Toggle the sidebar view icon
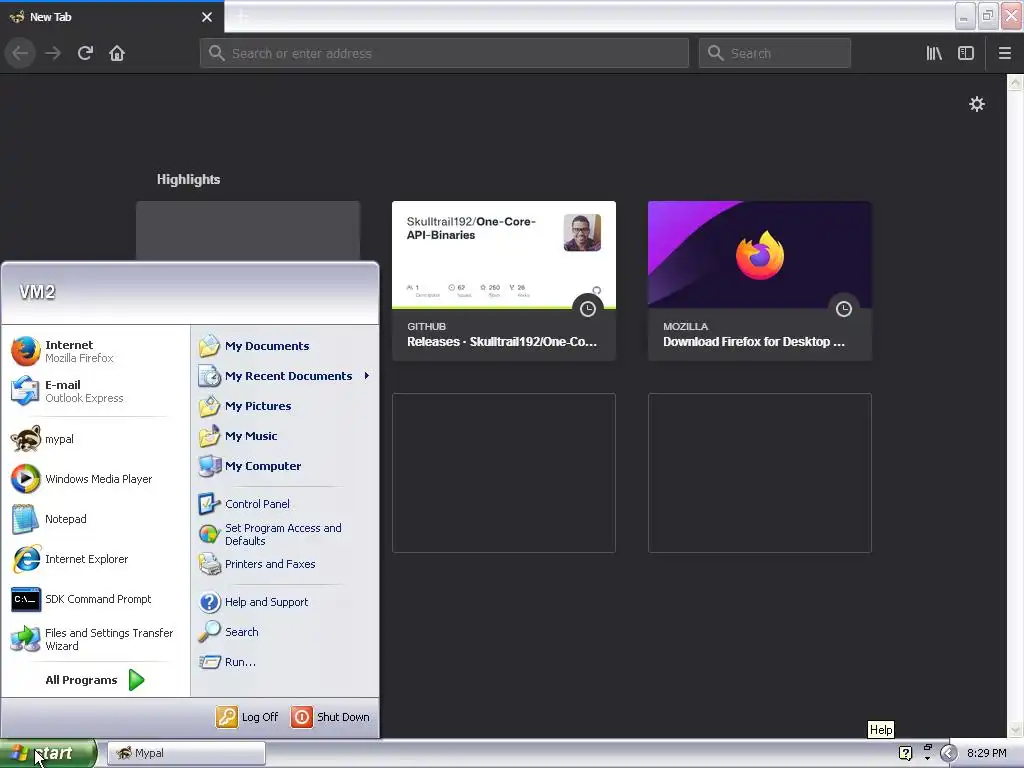 tap(966, 53)
